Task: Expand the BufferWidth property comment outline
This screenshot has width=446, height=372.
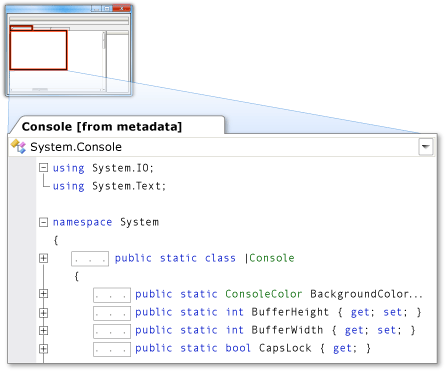Action: click(43, 330)
